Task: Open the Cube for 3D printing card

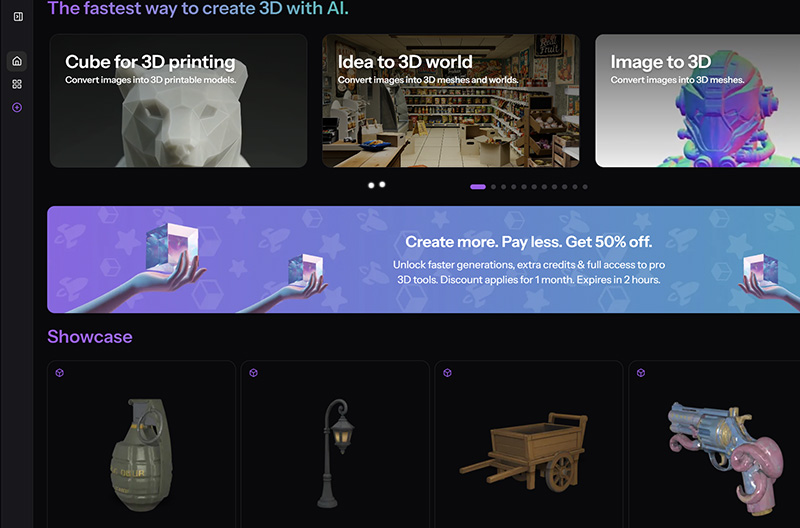Action: 178,100
